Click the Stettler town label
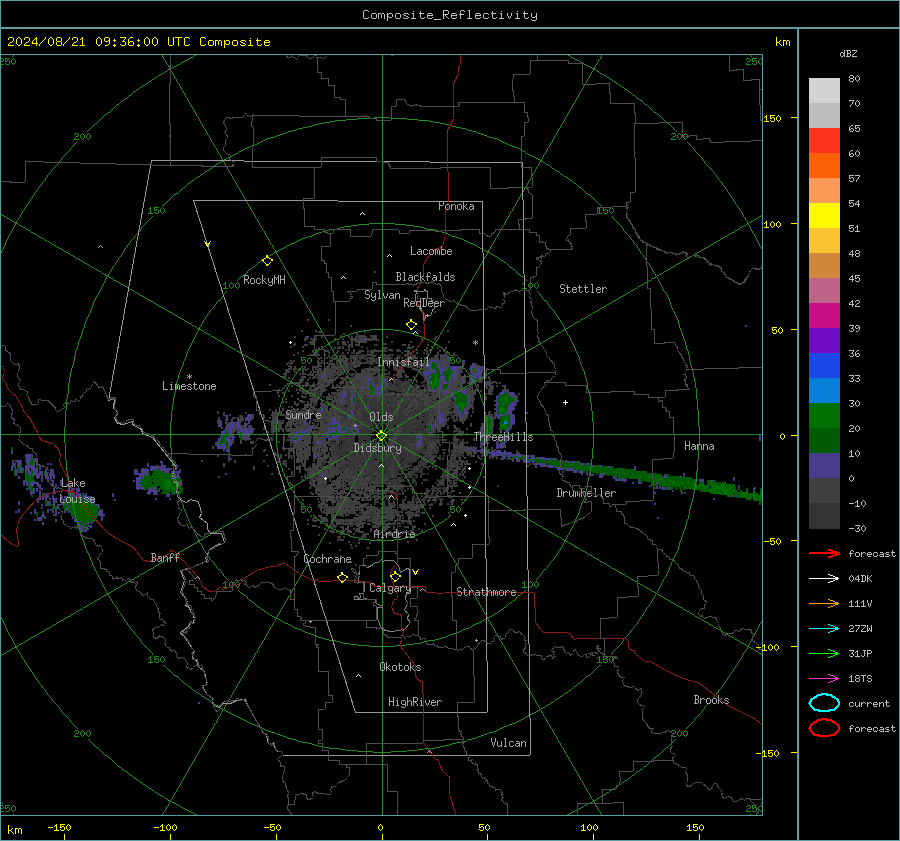The height and width of the screenshot is (841, 900). coord(583,289)
